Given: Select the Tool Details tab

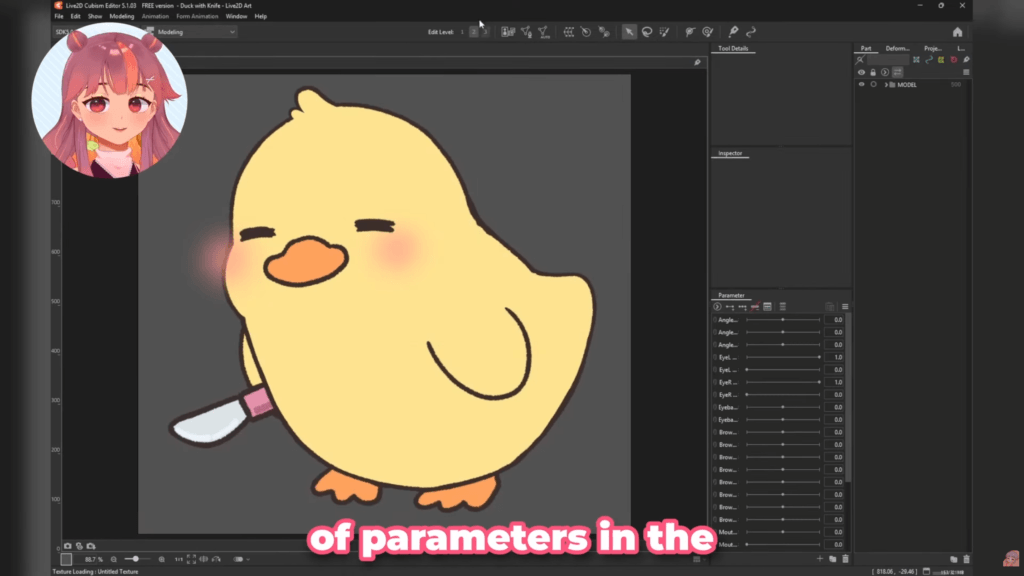Looking at the screenshot, I should coord(733,48).
